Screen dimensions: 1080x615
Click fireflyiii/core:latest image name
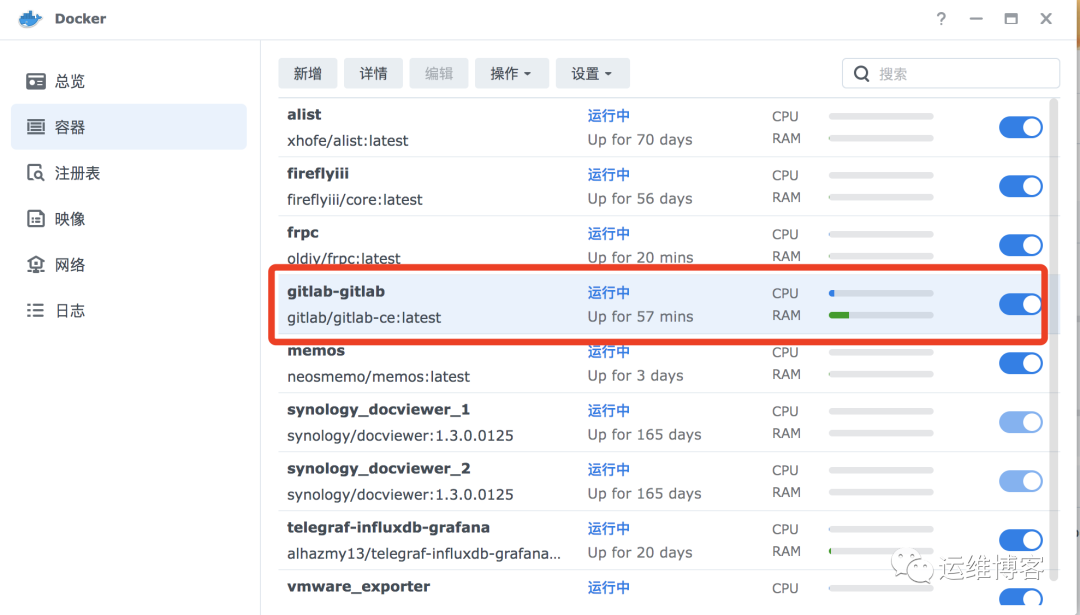click(355, 200)
